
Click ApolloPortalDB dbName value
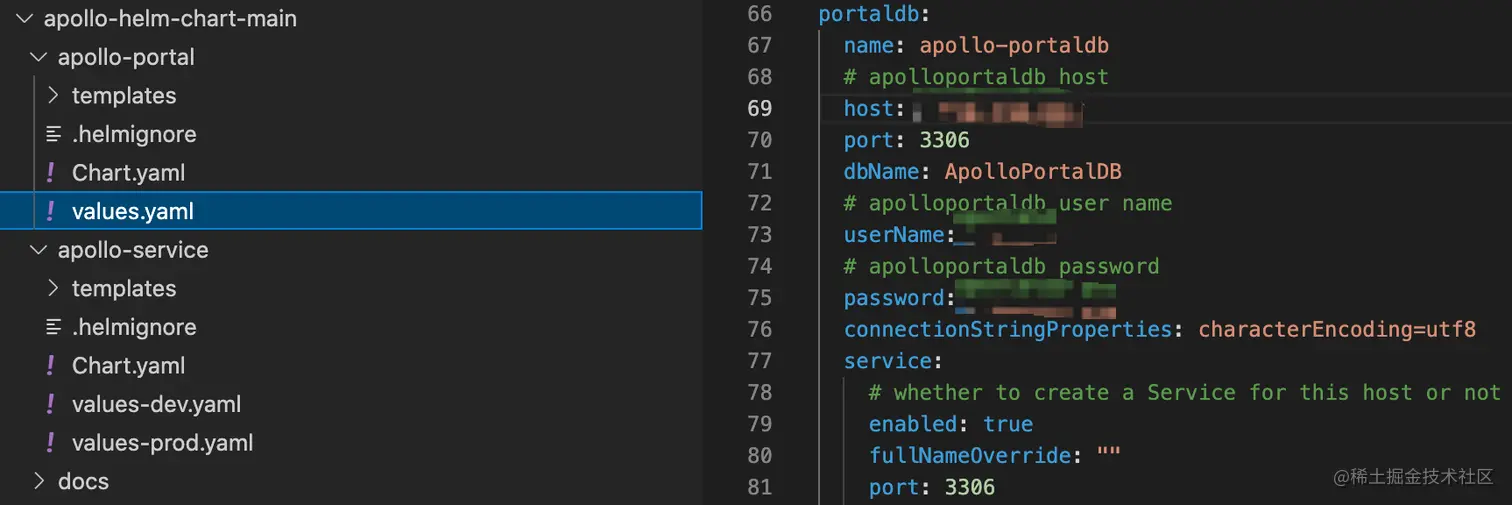[1033, 171]
